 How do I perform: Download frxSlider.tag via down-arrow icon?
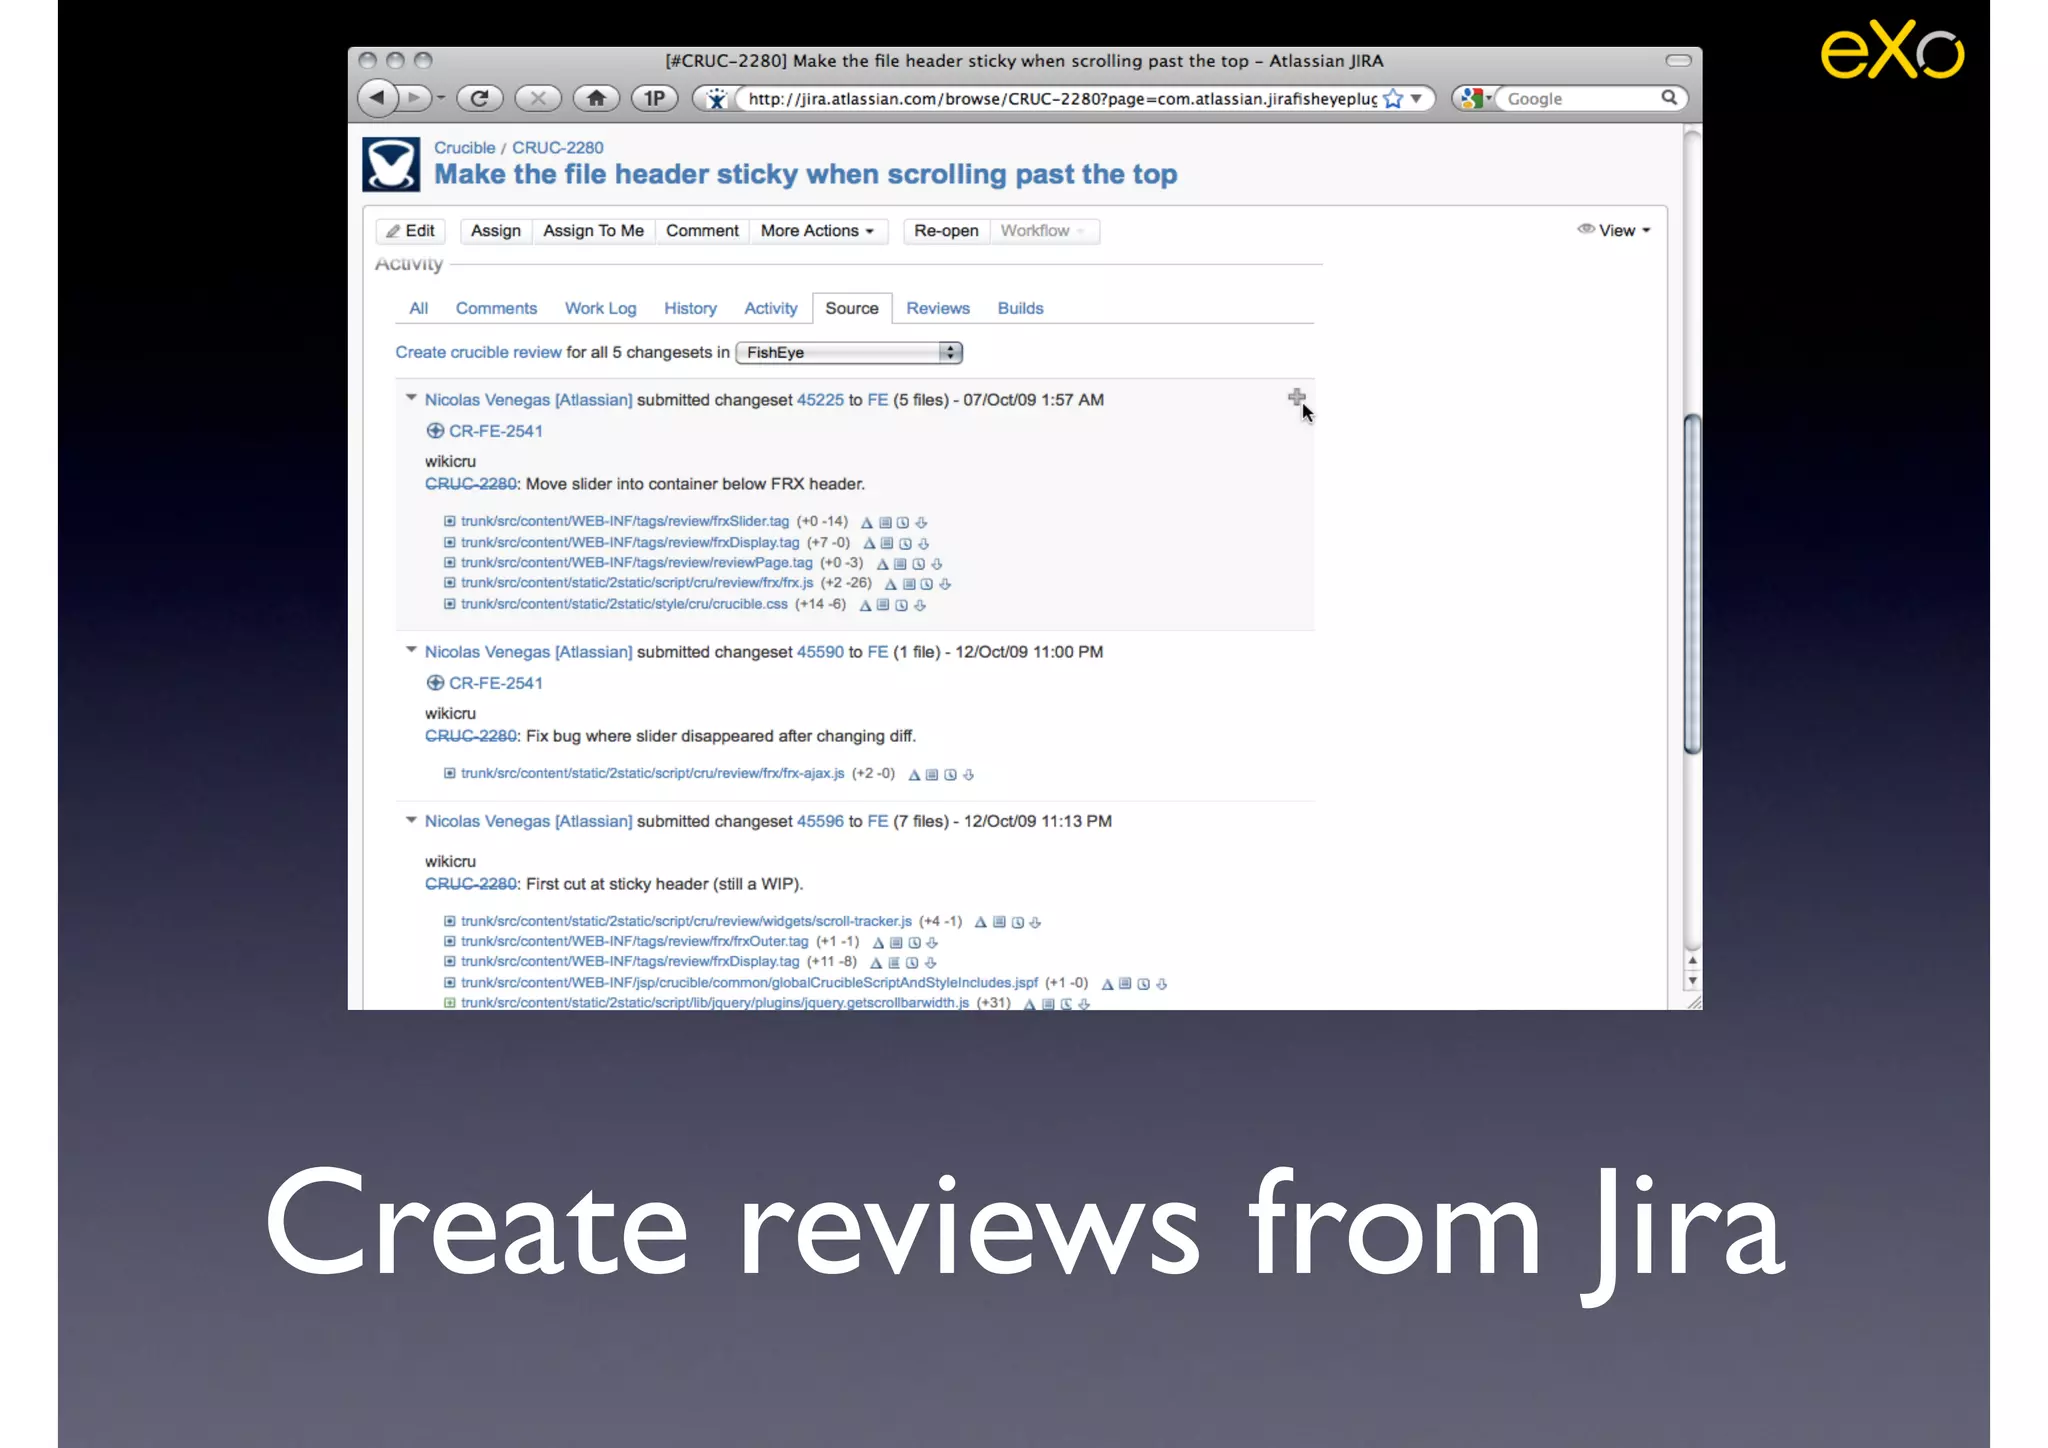click(x=921, y=522)
